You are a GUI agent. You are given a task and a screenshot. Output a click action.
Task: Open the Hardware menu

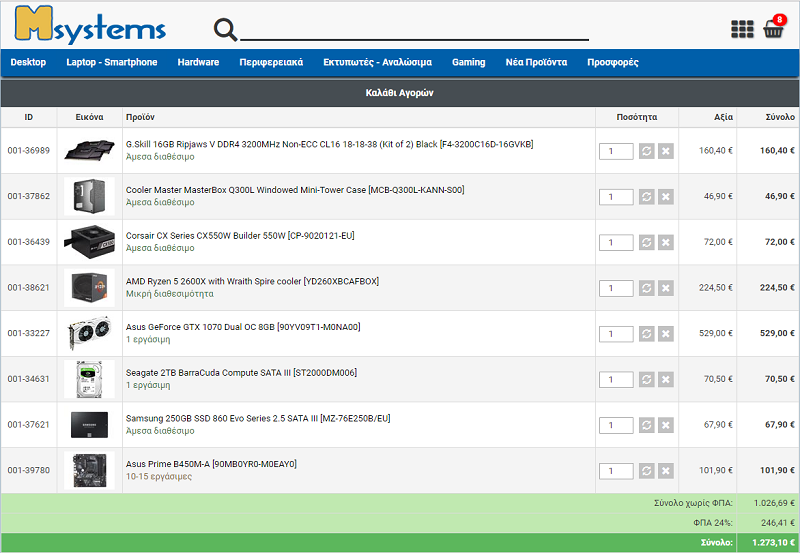click(x=198, y=62)
